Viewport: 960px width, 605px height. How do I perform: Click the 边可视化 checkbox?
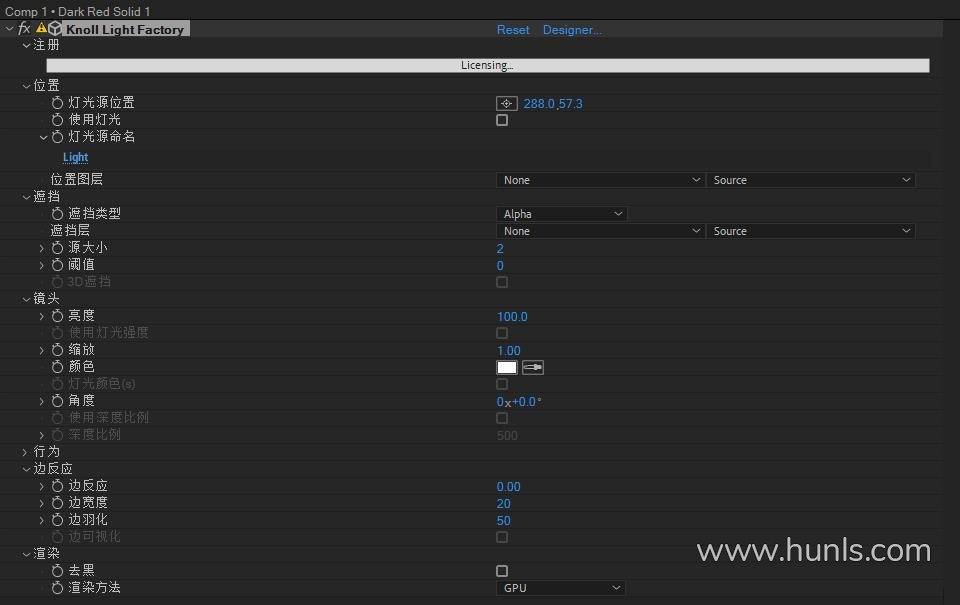click(x=502, y=537)
